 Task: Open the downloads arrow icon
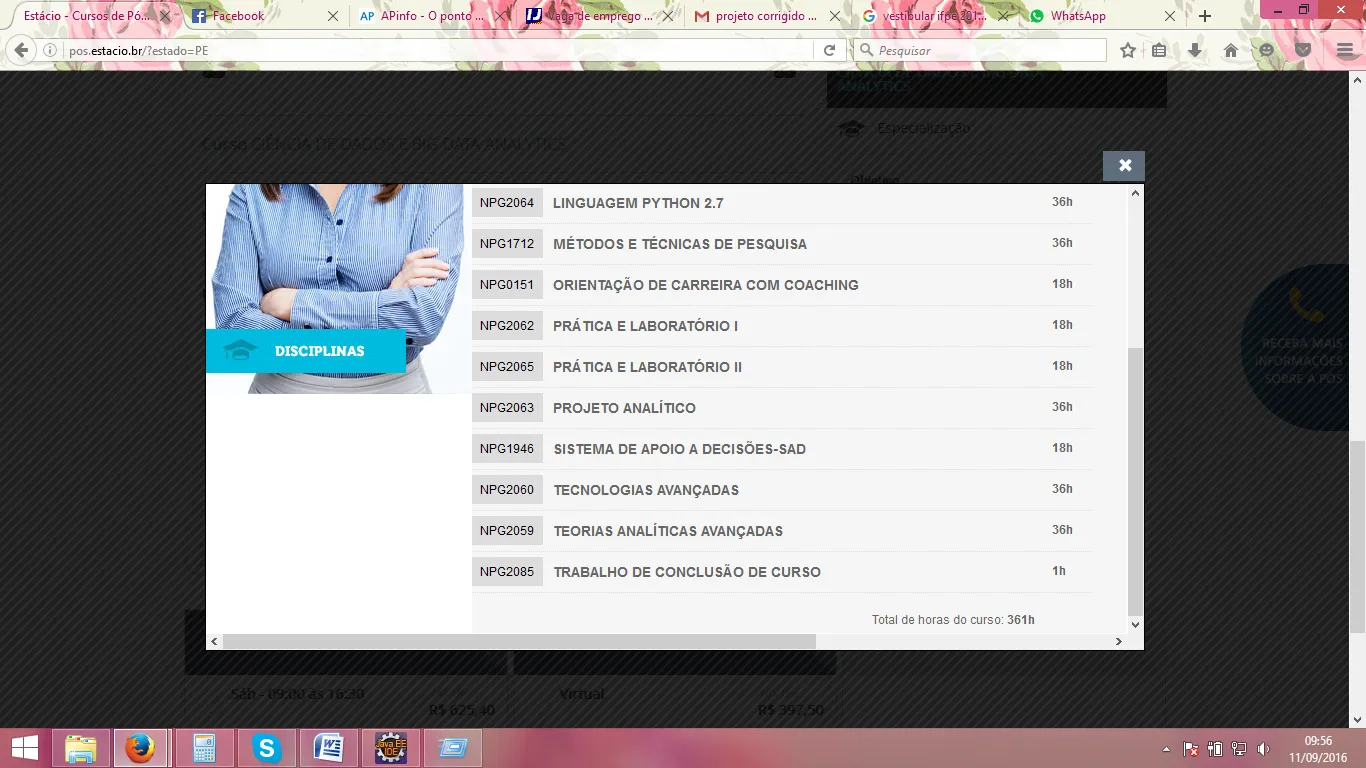pos(1195,50)
